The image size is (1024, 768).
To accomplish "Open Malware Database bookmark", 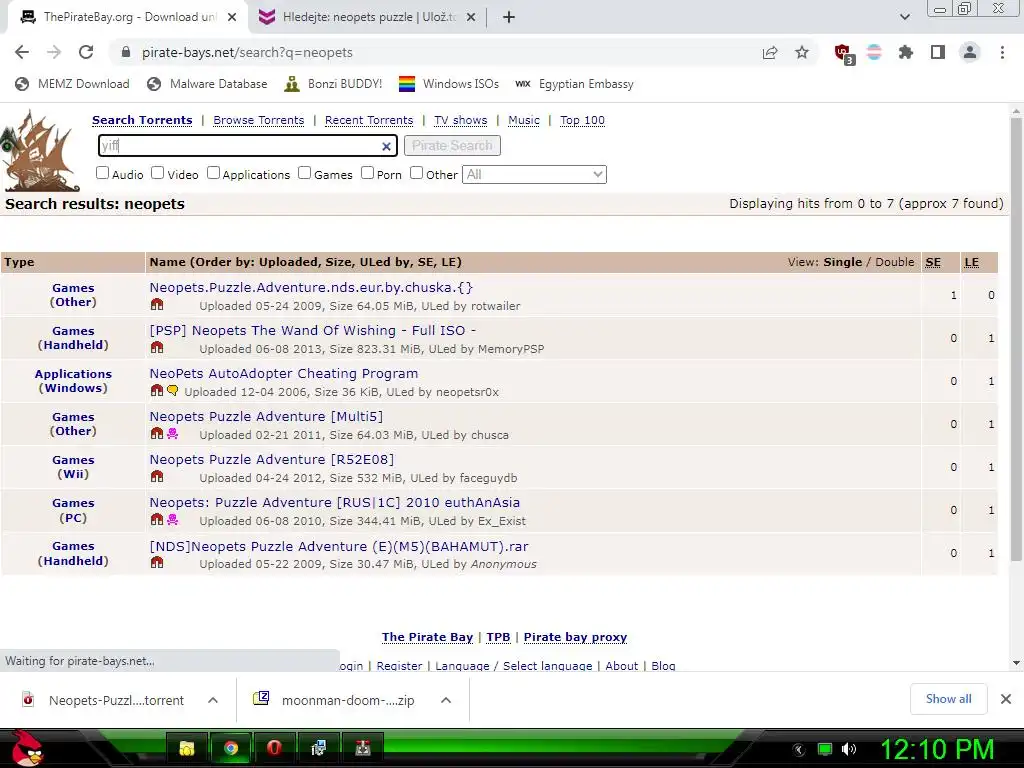I will point(207,84).
